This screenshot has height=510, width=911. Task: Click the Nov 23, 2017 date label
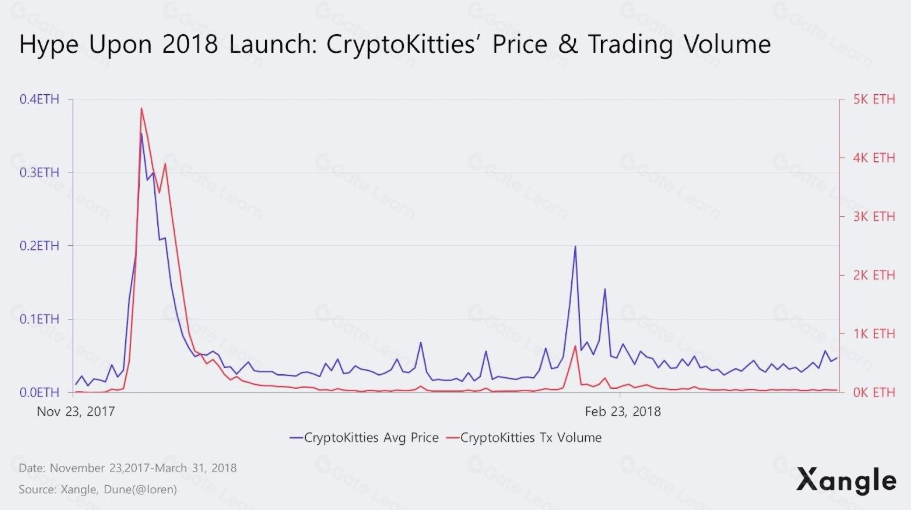coord(78,411)
